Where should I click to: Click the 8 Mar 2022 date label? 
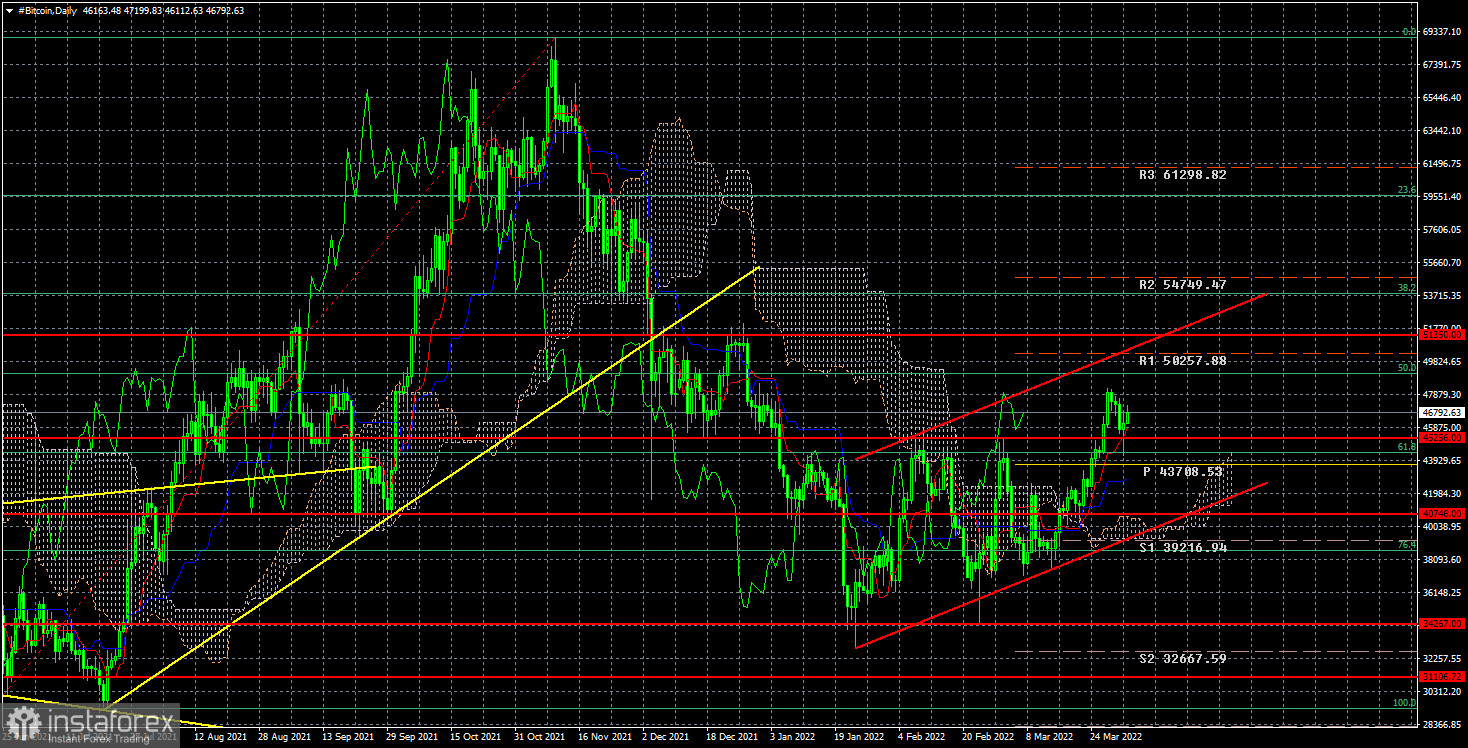(1050, 737)
